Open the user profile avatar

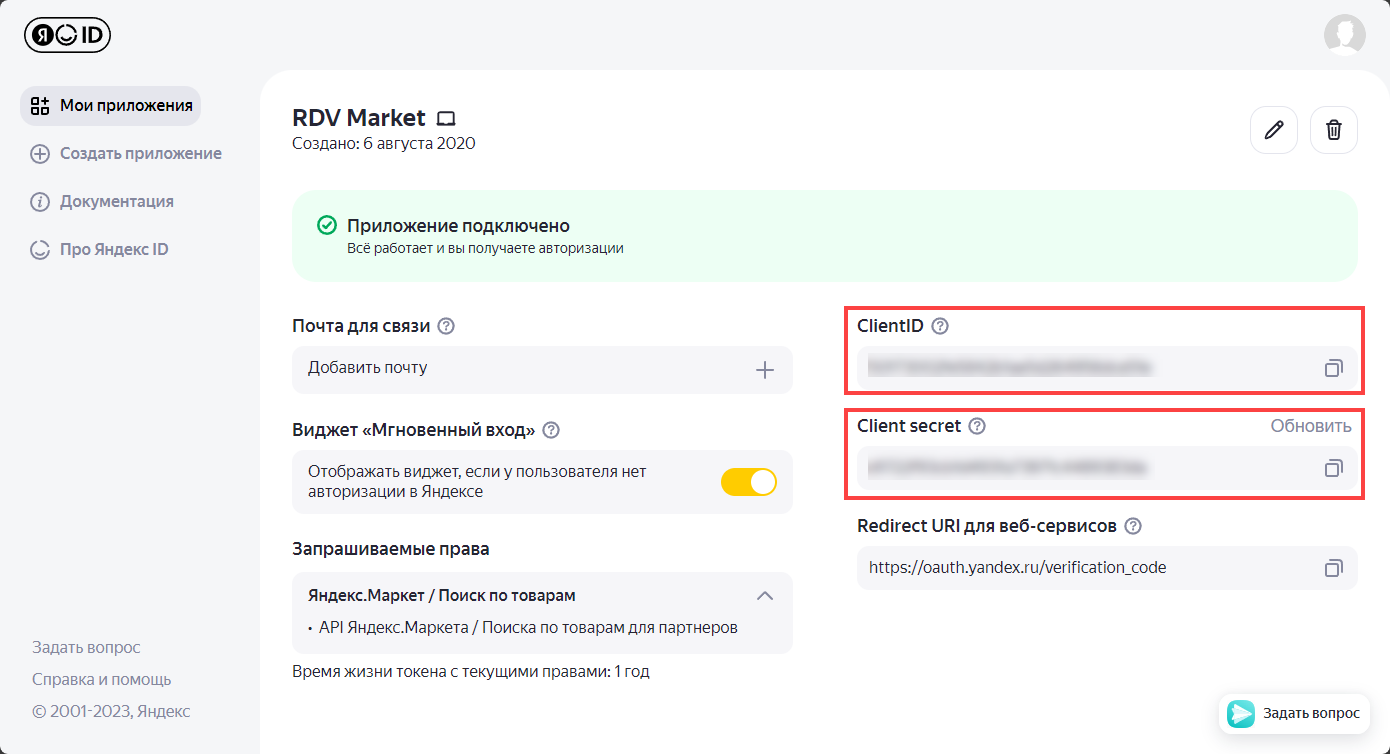(1344, 35)
